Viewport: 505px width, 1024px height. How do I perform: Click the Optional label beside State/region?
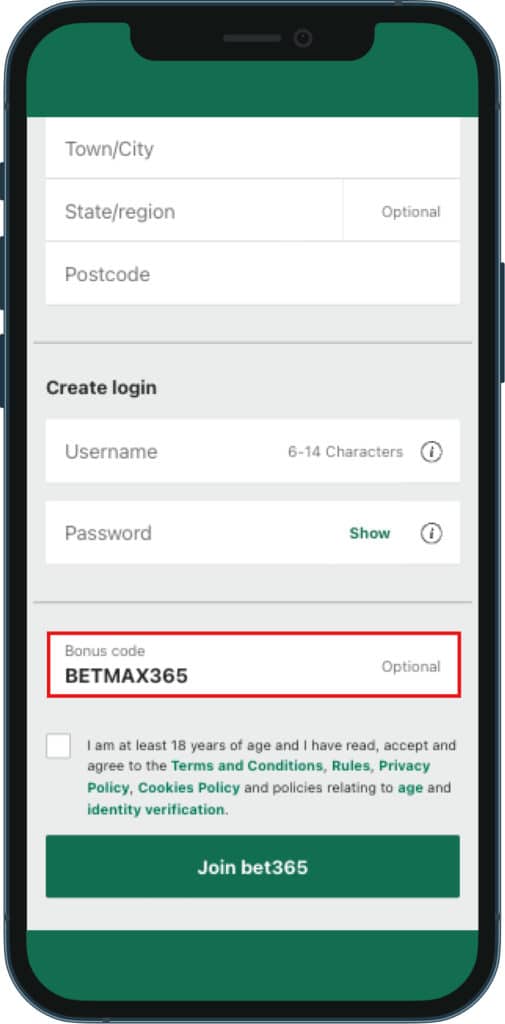click(411, 212)
